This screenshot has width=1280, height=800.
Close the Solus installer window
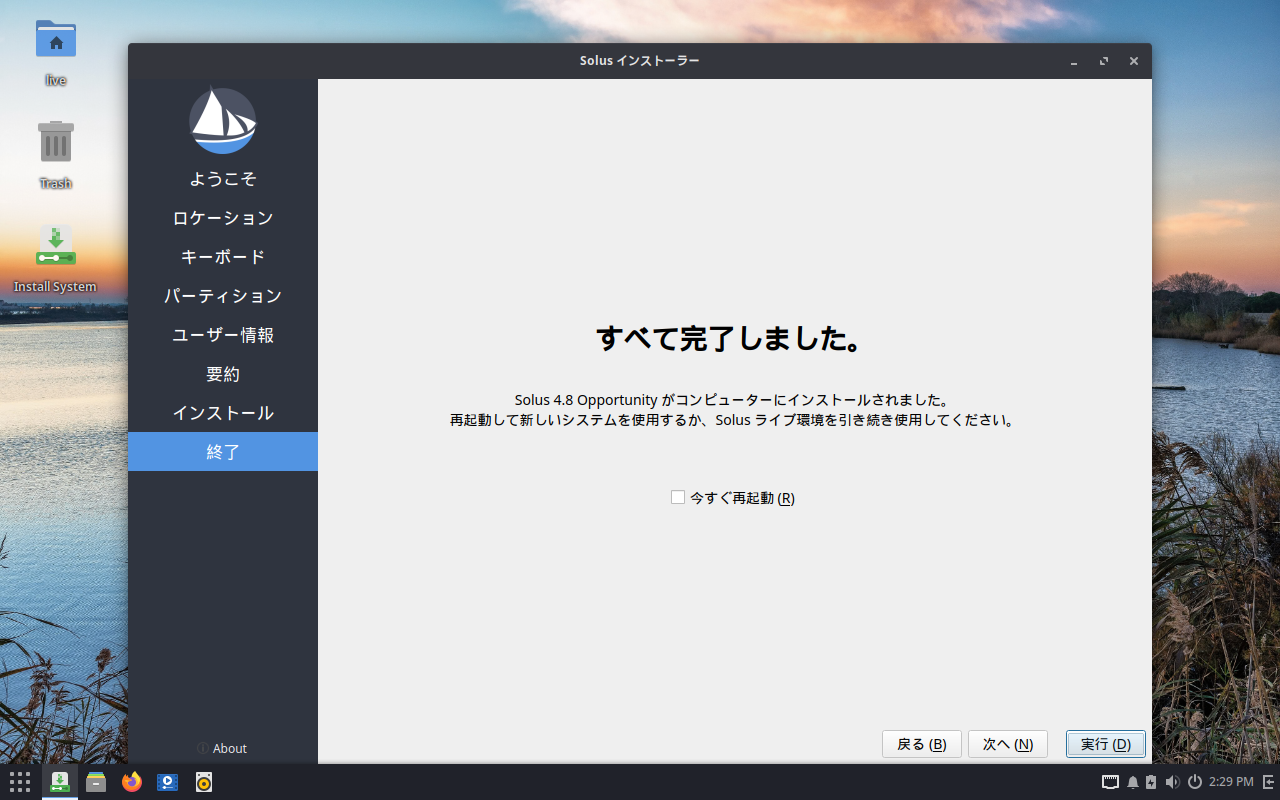click(x=1134, y=61)
